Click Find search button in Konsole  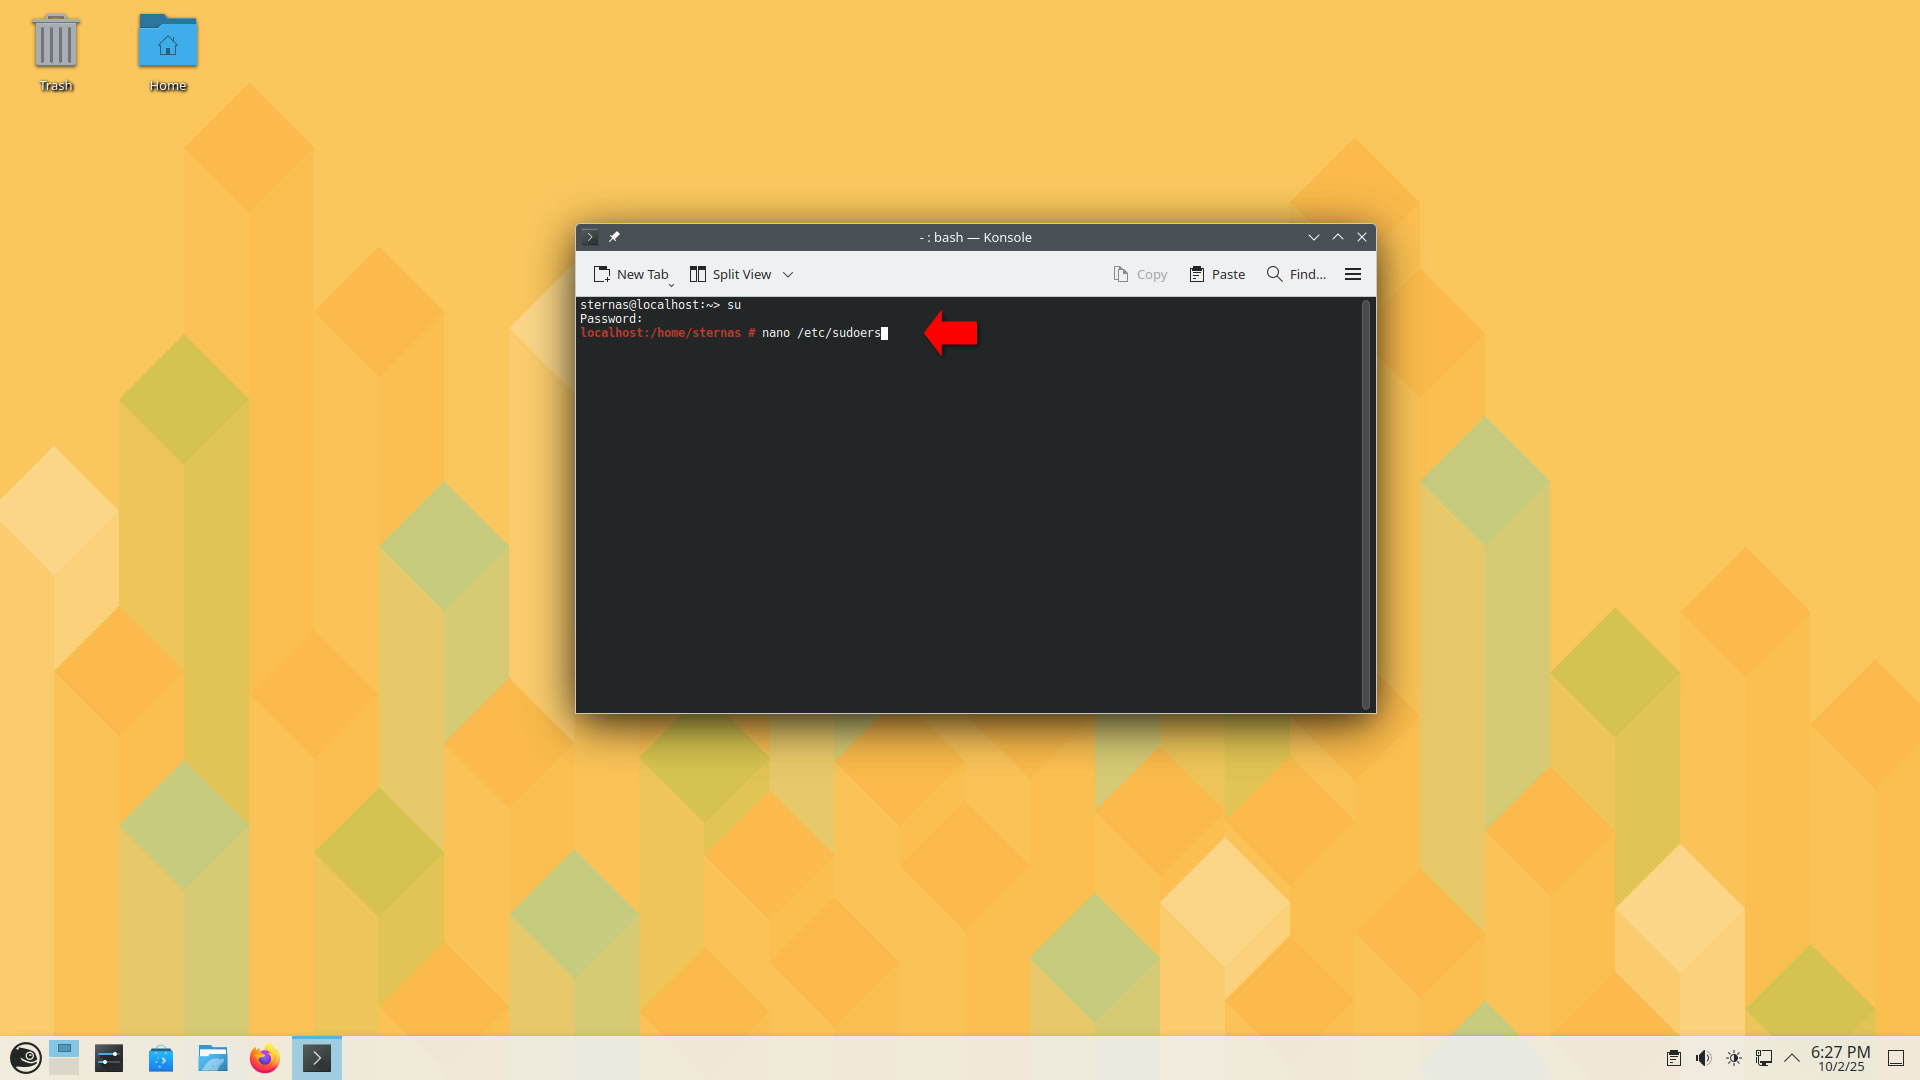coord(1296,274)
